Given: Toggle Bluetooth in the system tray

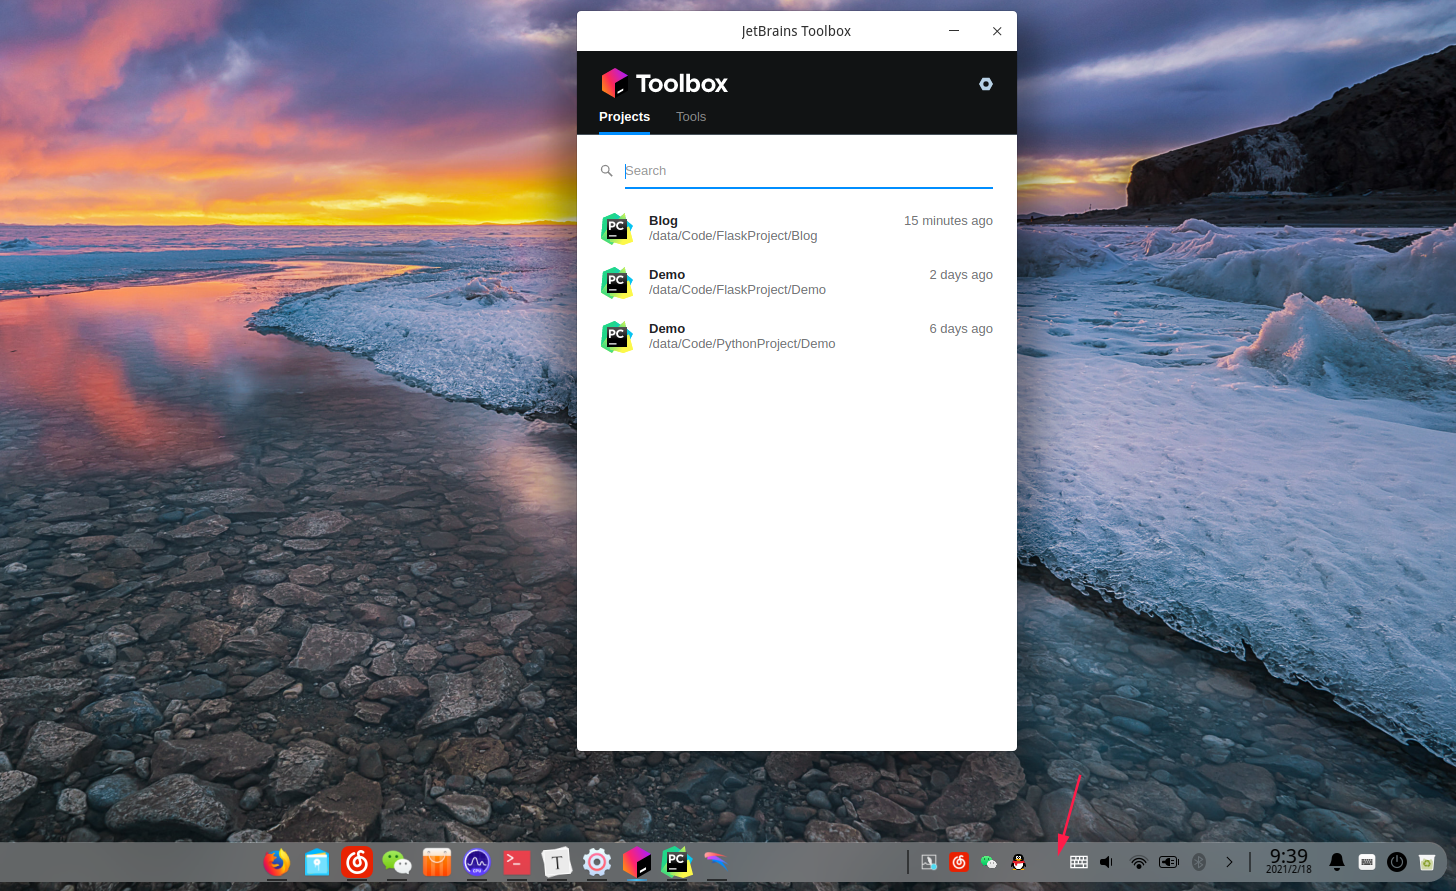Looking at the screenshot, I should click(x=1199, y=862).
